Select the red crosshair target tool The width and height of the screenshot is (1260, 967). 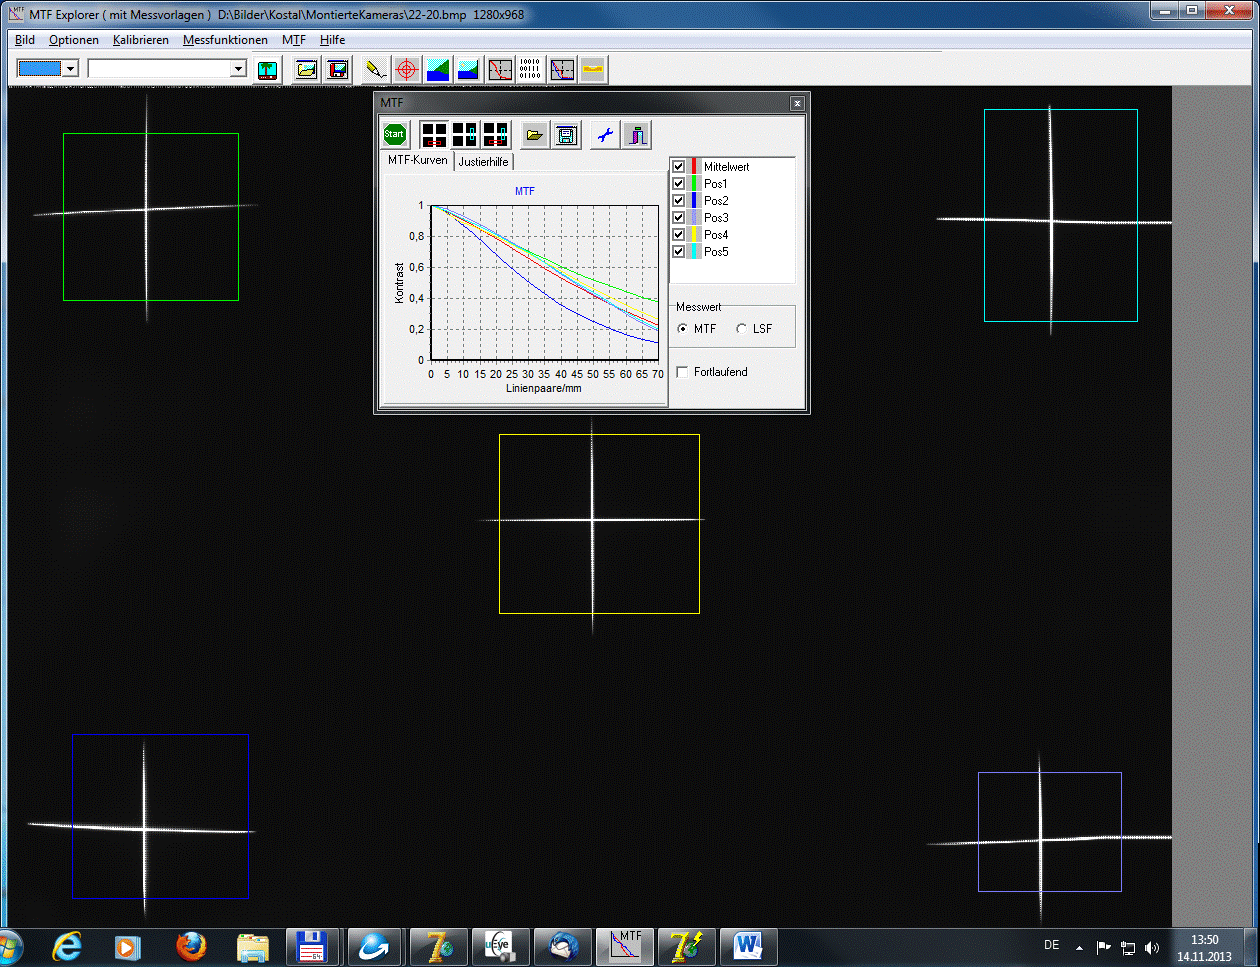[x=406, y=69]
